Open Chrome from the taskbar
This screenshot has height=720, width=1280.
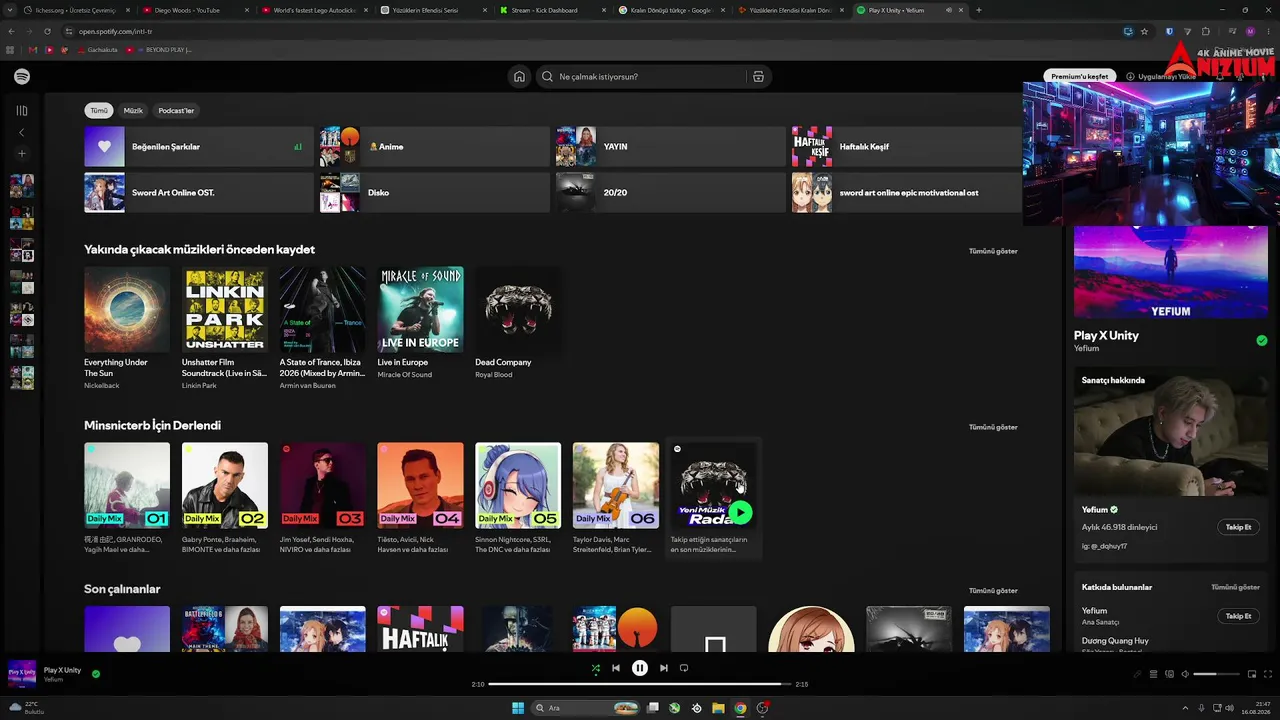coord(740,708)
